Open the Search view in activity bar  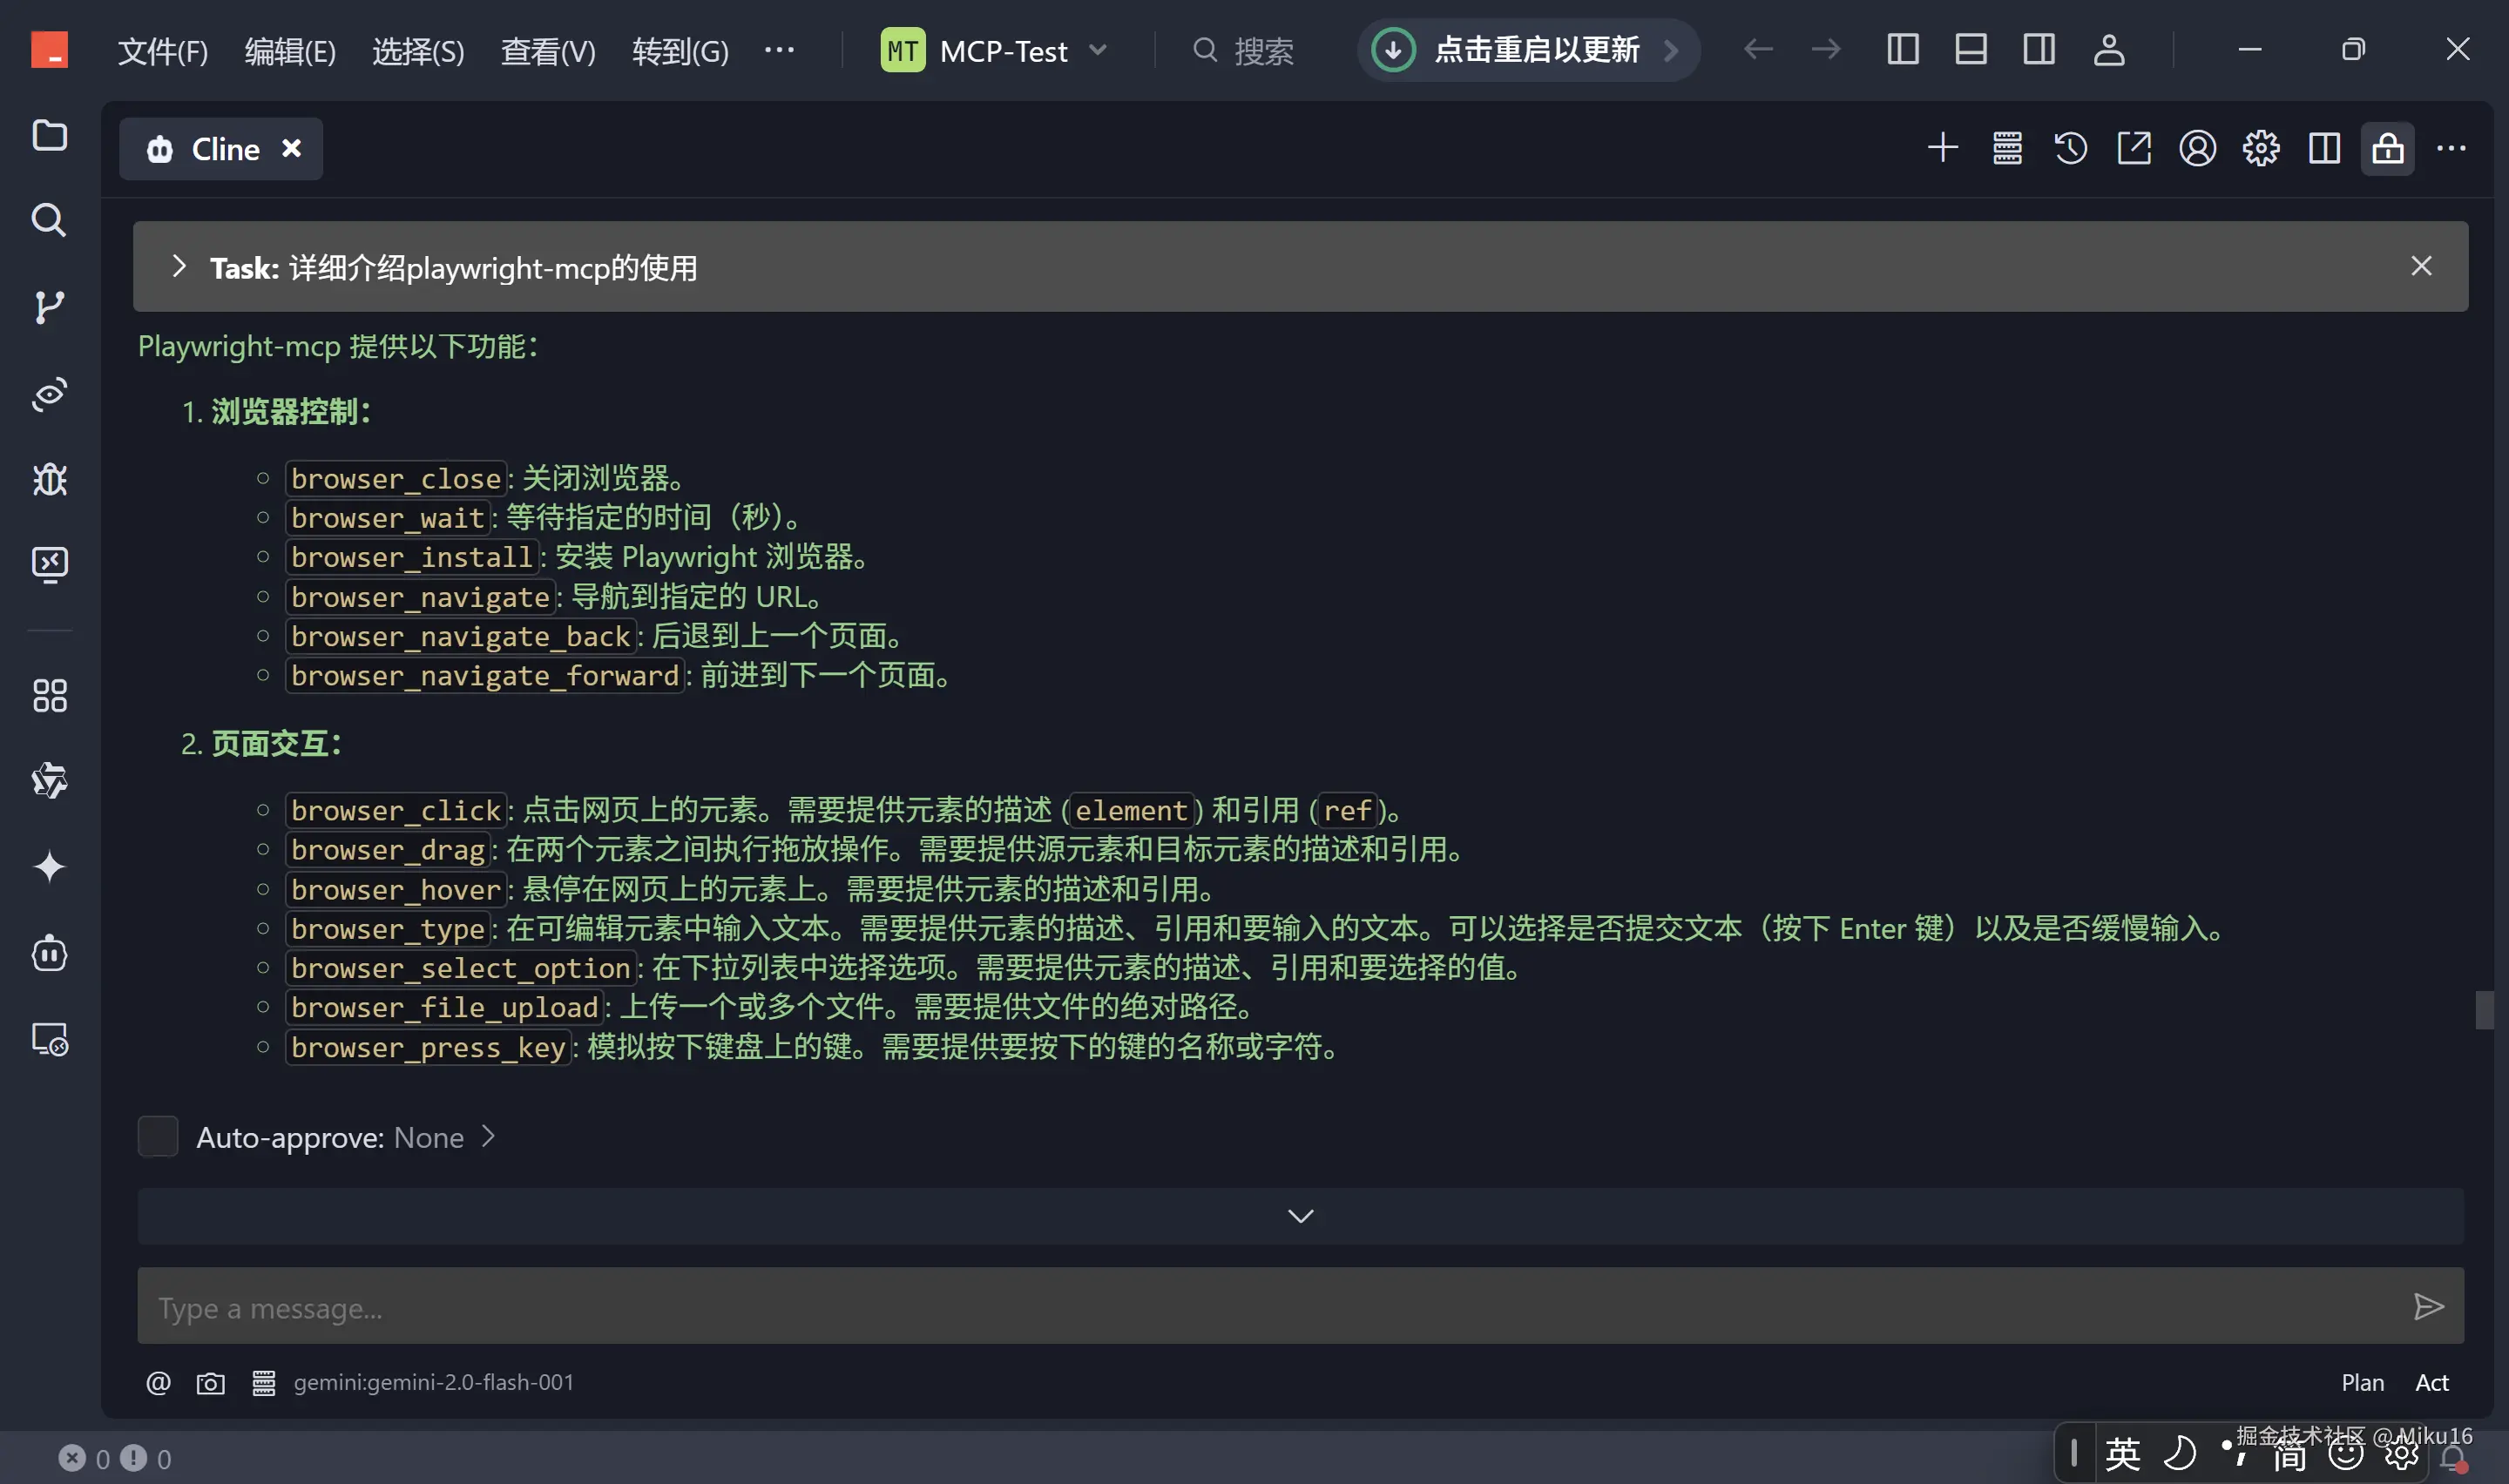click(x=49, y=219)
